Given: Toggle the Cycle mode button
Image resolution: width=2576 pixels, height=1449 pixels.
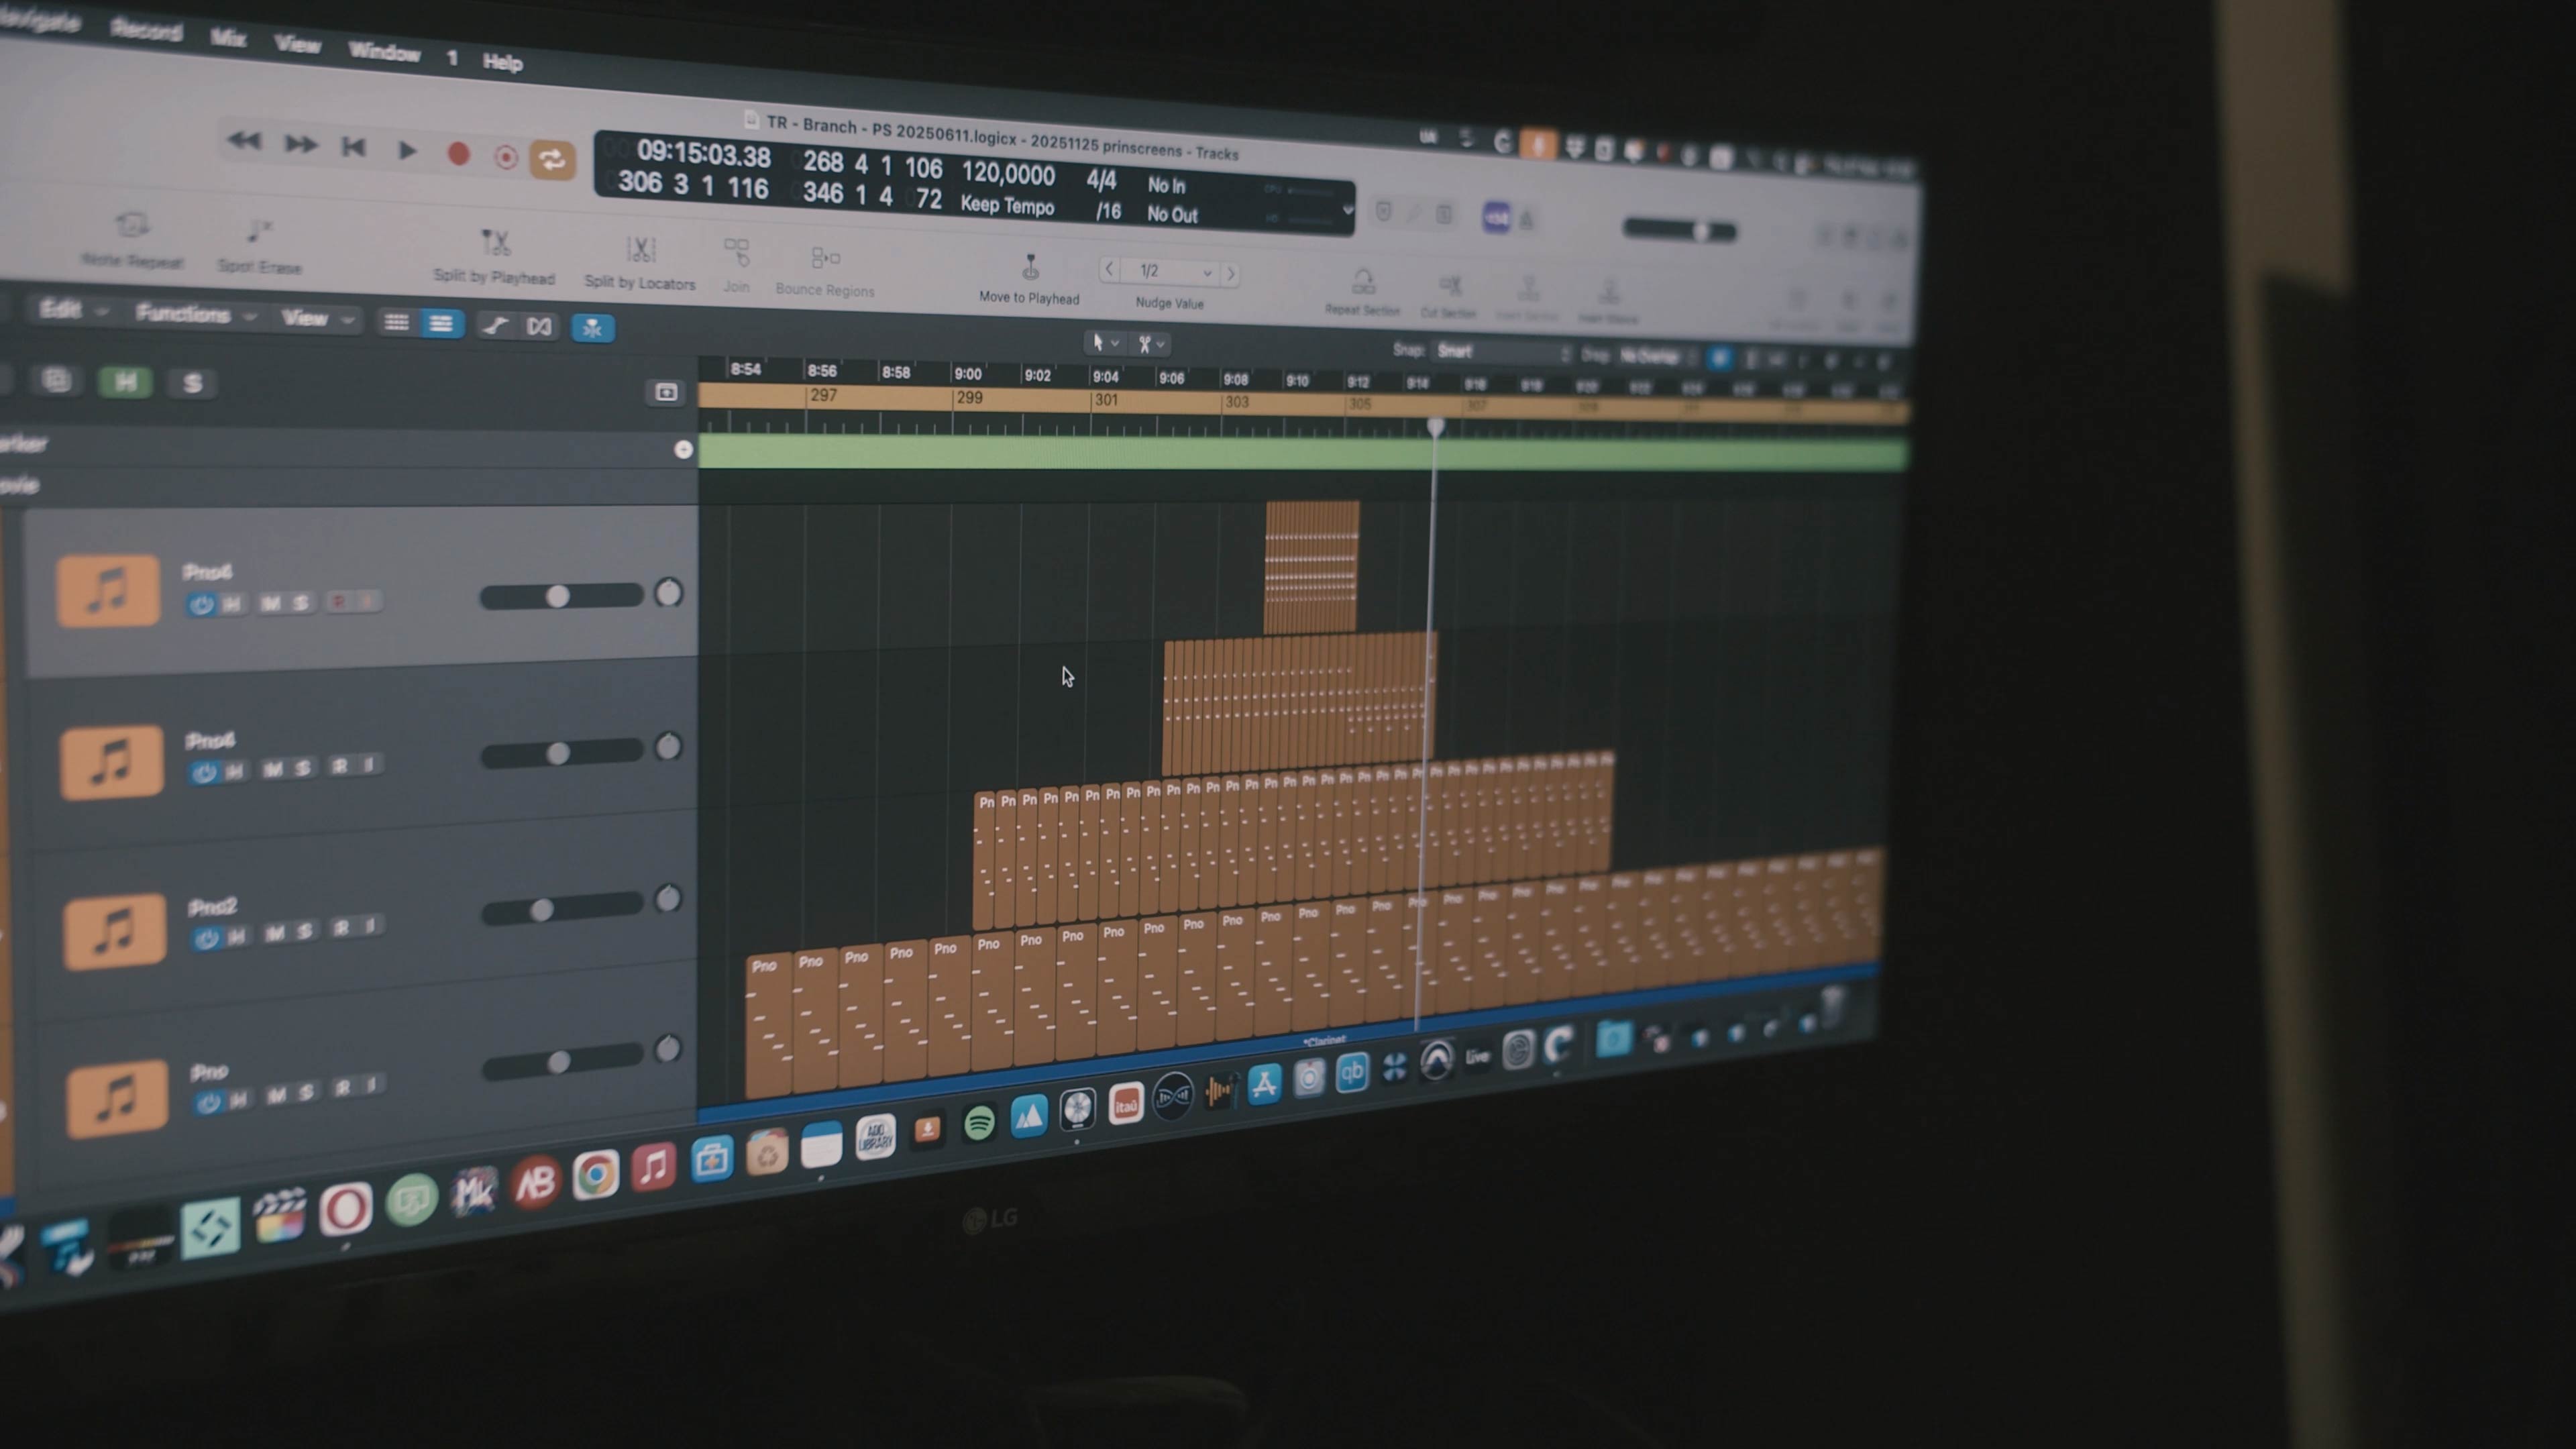Looking at the screenshot, I should (552, 160).
